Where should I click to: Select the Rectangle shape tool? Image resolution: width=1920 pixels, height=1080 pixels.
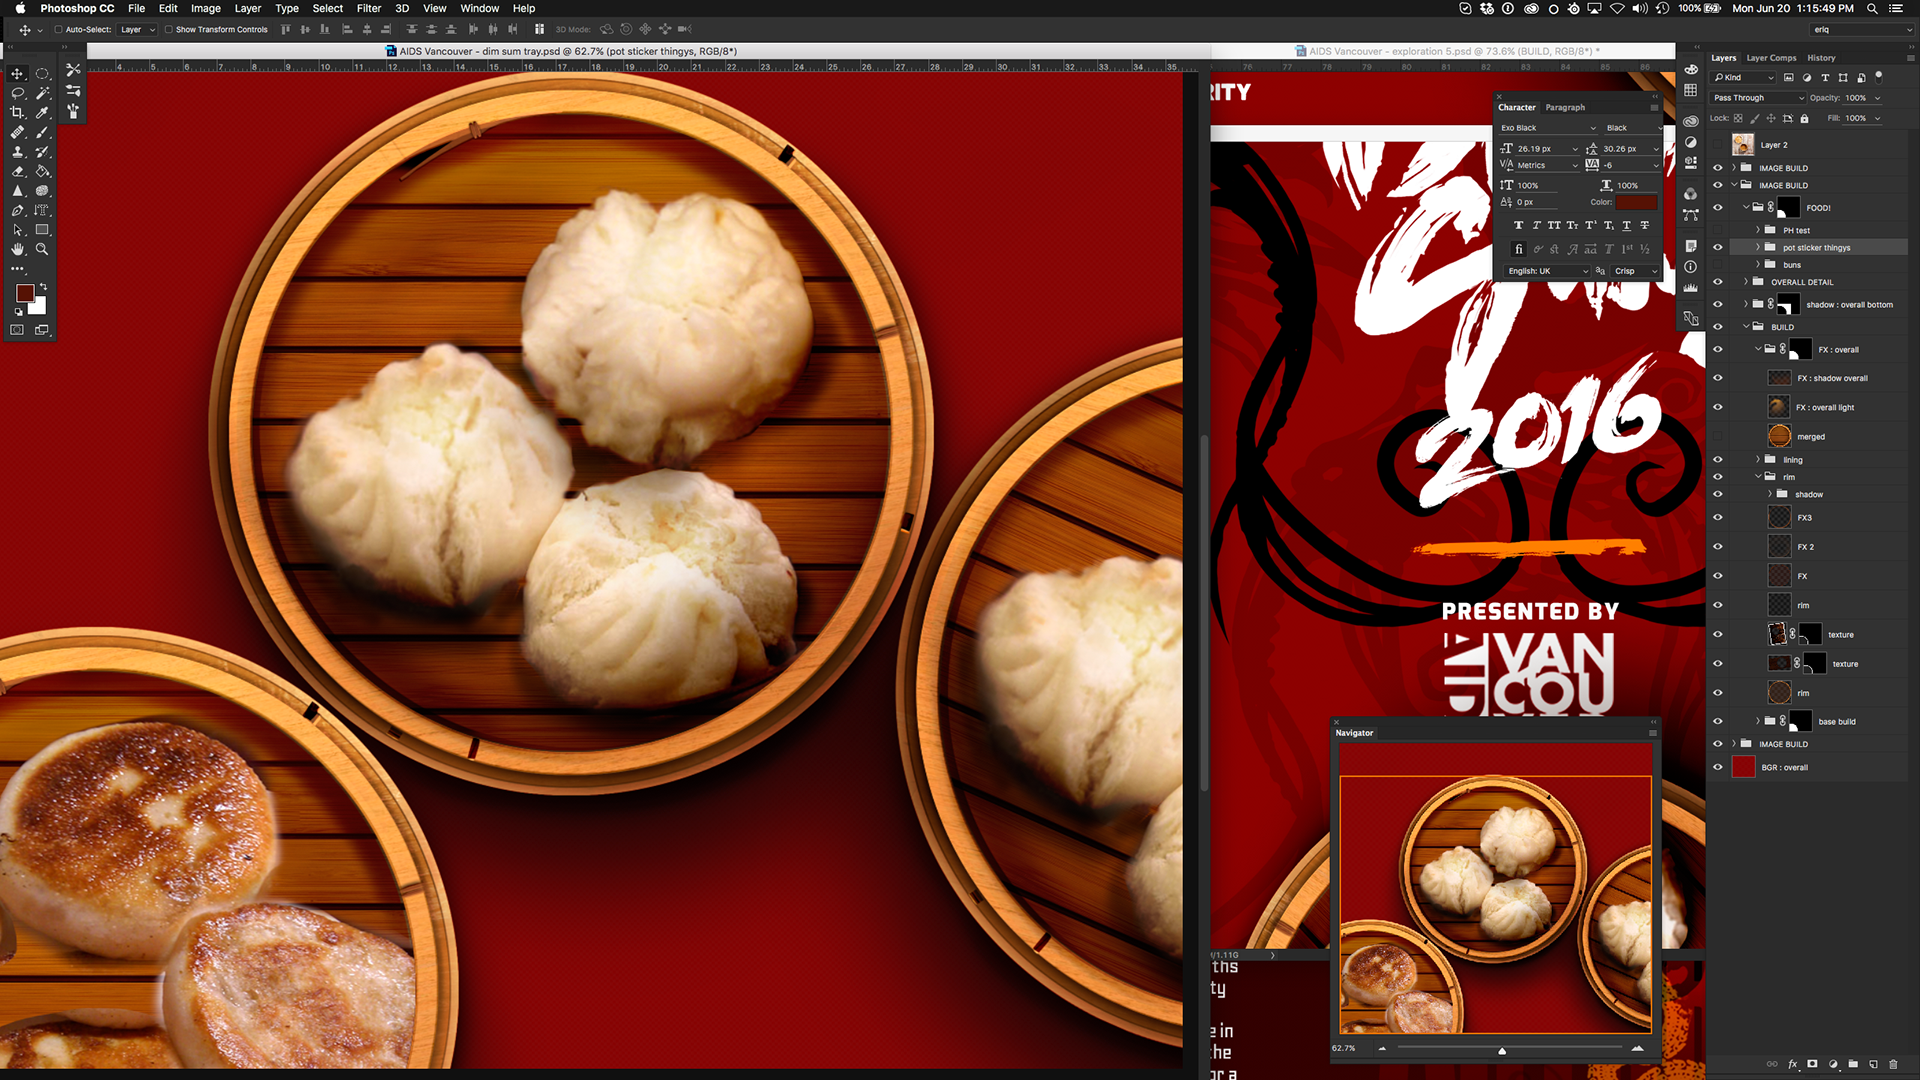point(42,230)
